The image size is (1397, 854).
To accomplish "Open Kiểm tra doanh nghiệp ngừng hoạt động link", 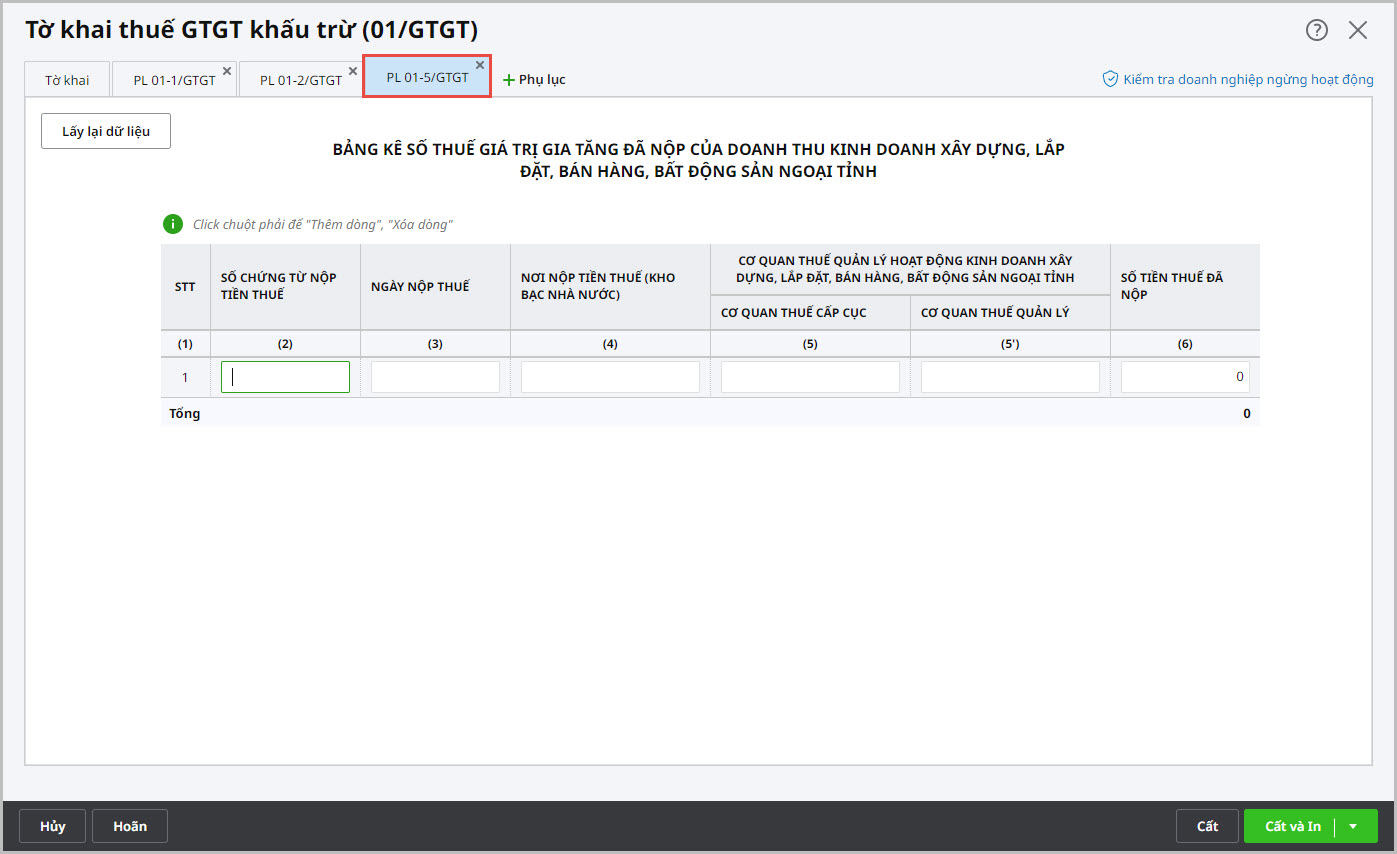I will [1248, 79].
